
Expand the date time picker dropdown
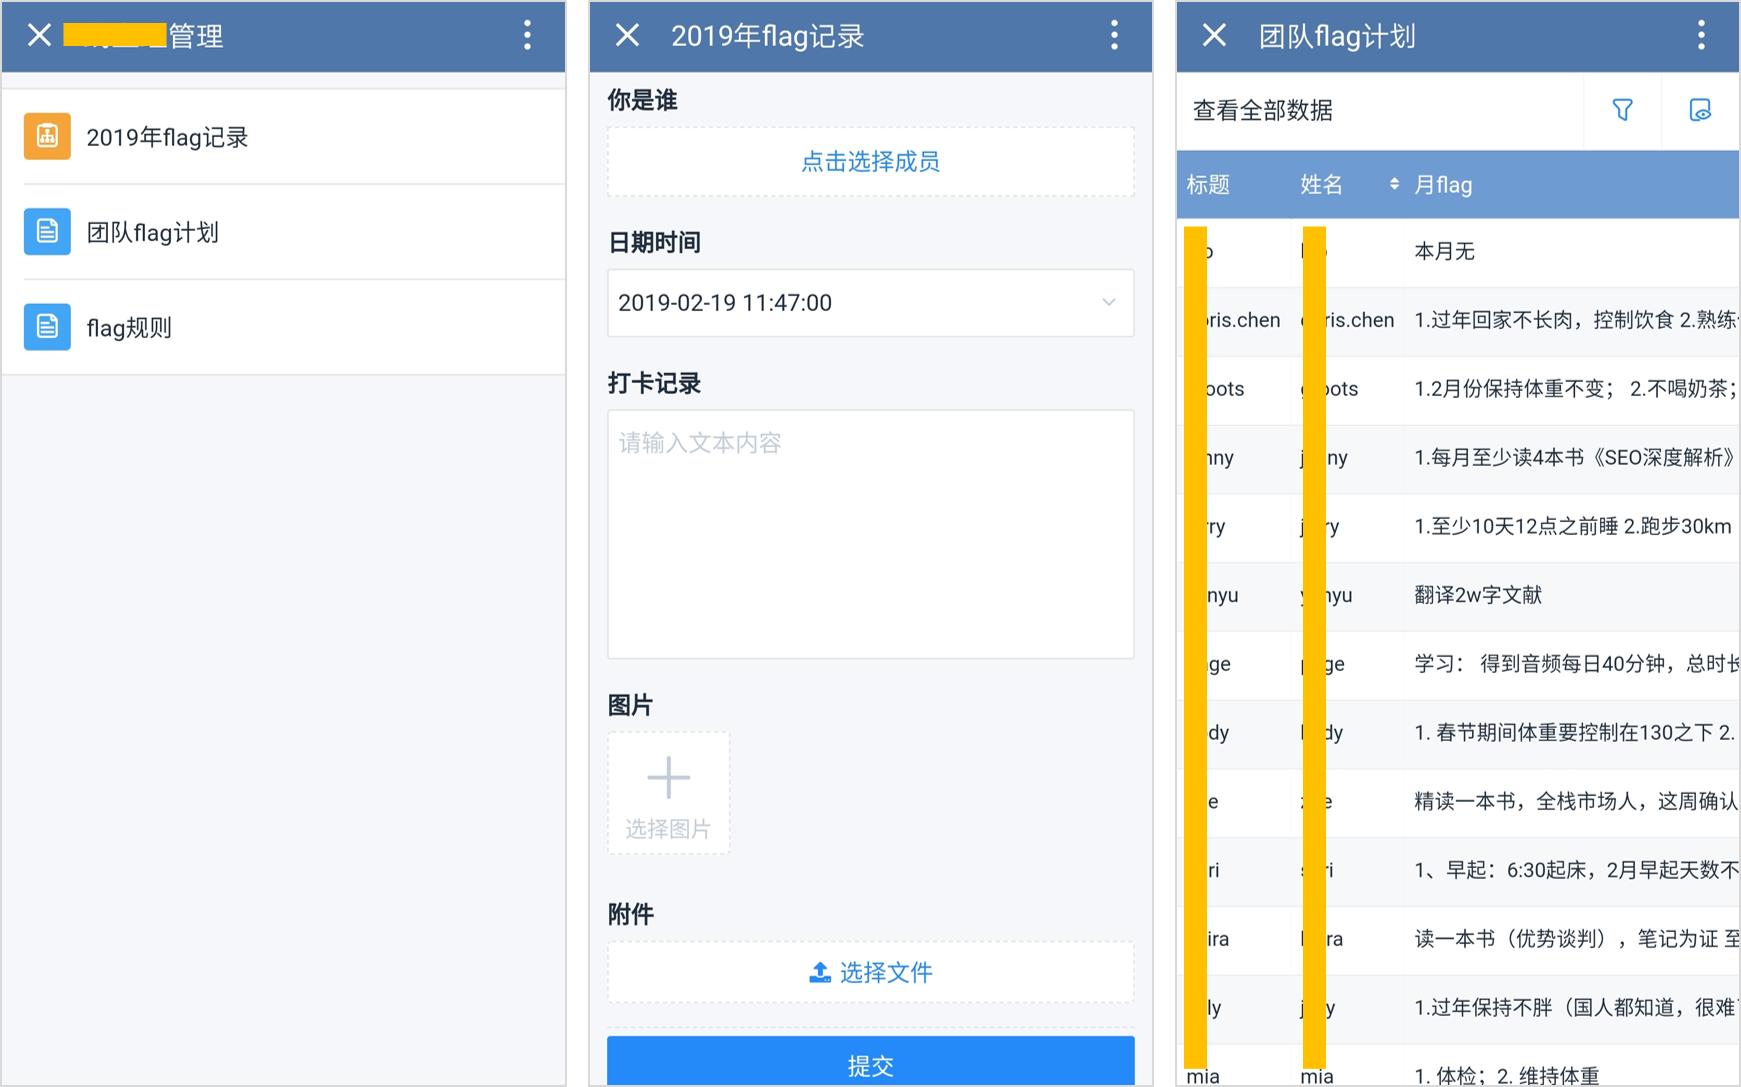click(1108, 302)
